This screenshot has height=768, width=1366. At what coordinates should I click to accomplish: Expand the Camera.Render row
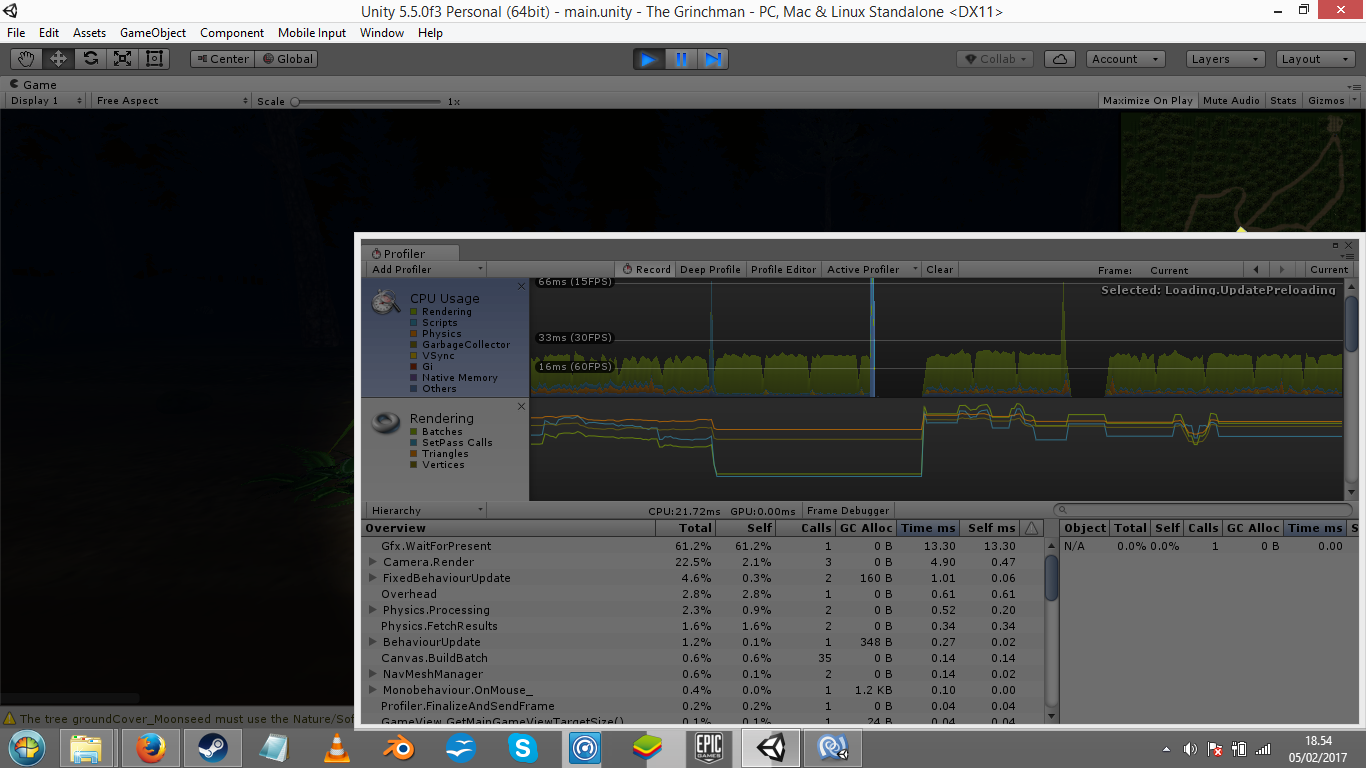coord(373,562)
